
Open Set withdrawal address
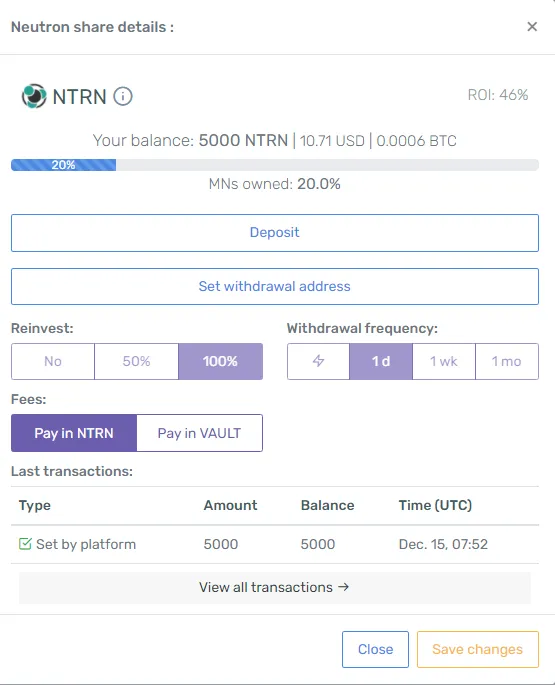pyautogui.click(x=275, y=287)
